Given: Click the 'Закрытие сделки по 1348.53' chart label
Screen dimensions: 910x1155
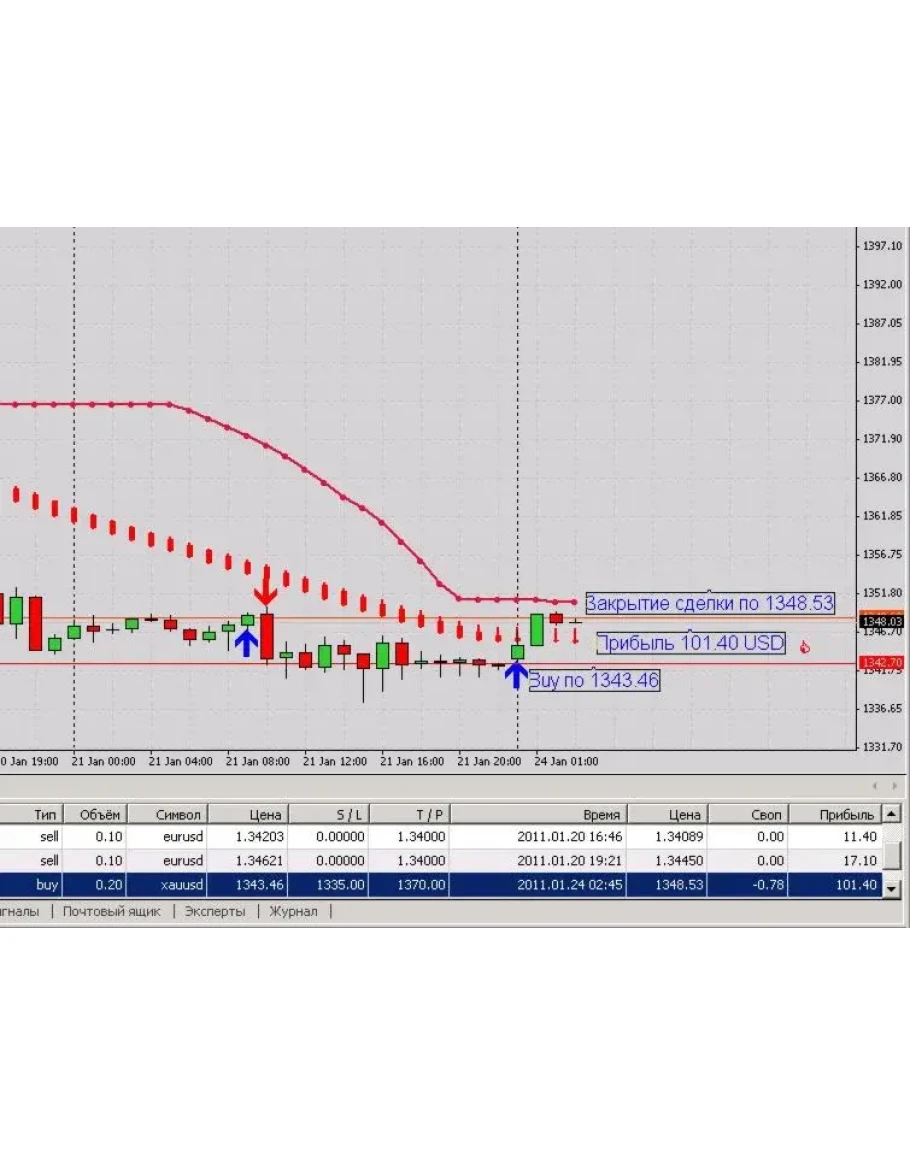Looking at the screenshot, I should (709, 603).
